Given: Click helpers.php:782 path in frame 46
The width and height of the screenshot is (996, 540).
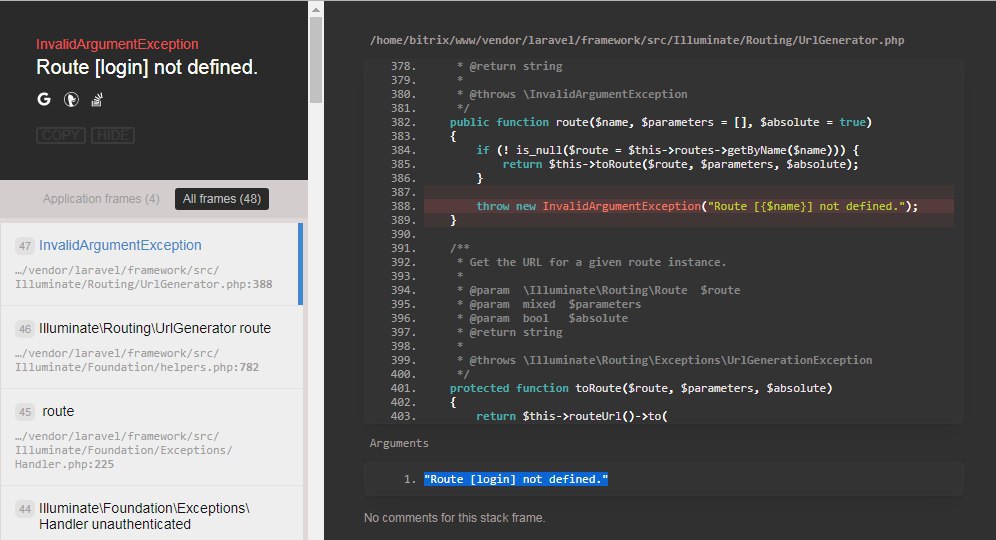Looking at the screenshot, I should [x=137, y=360].
